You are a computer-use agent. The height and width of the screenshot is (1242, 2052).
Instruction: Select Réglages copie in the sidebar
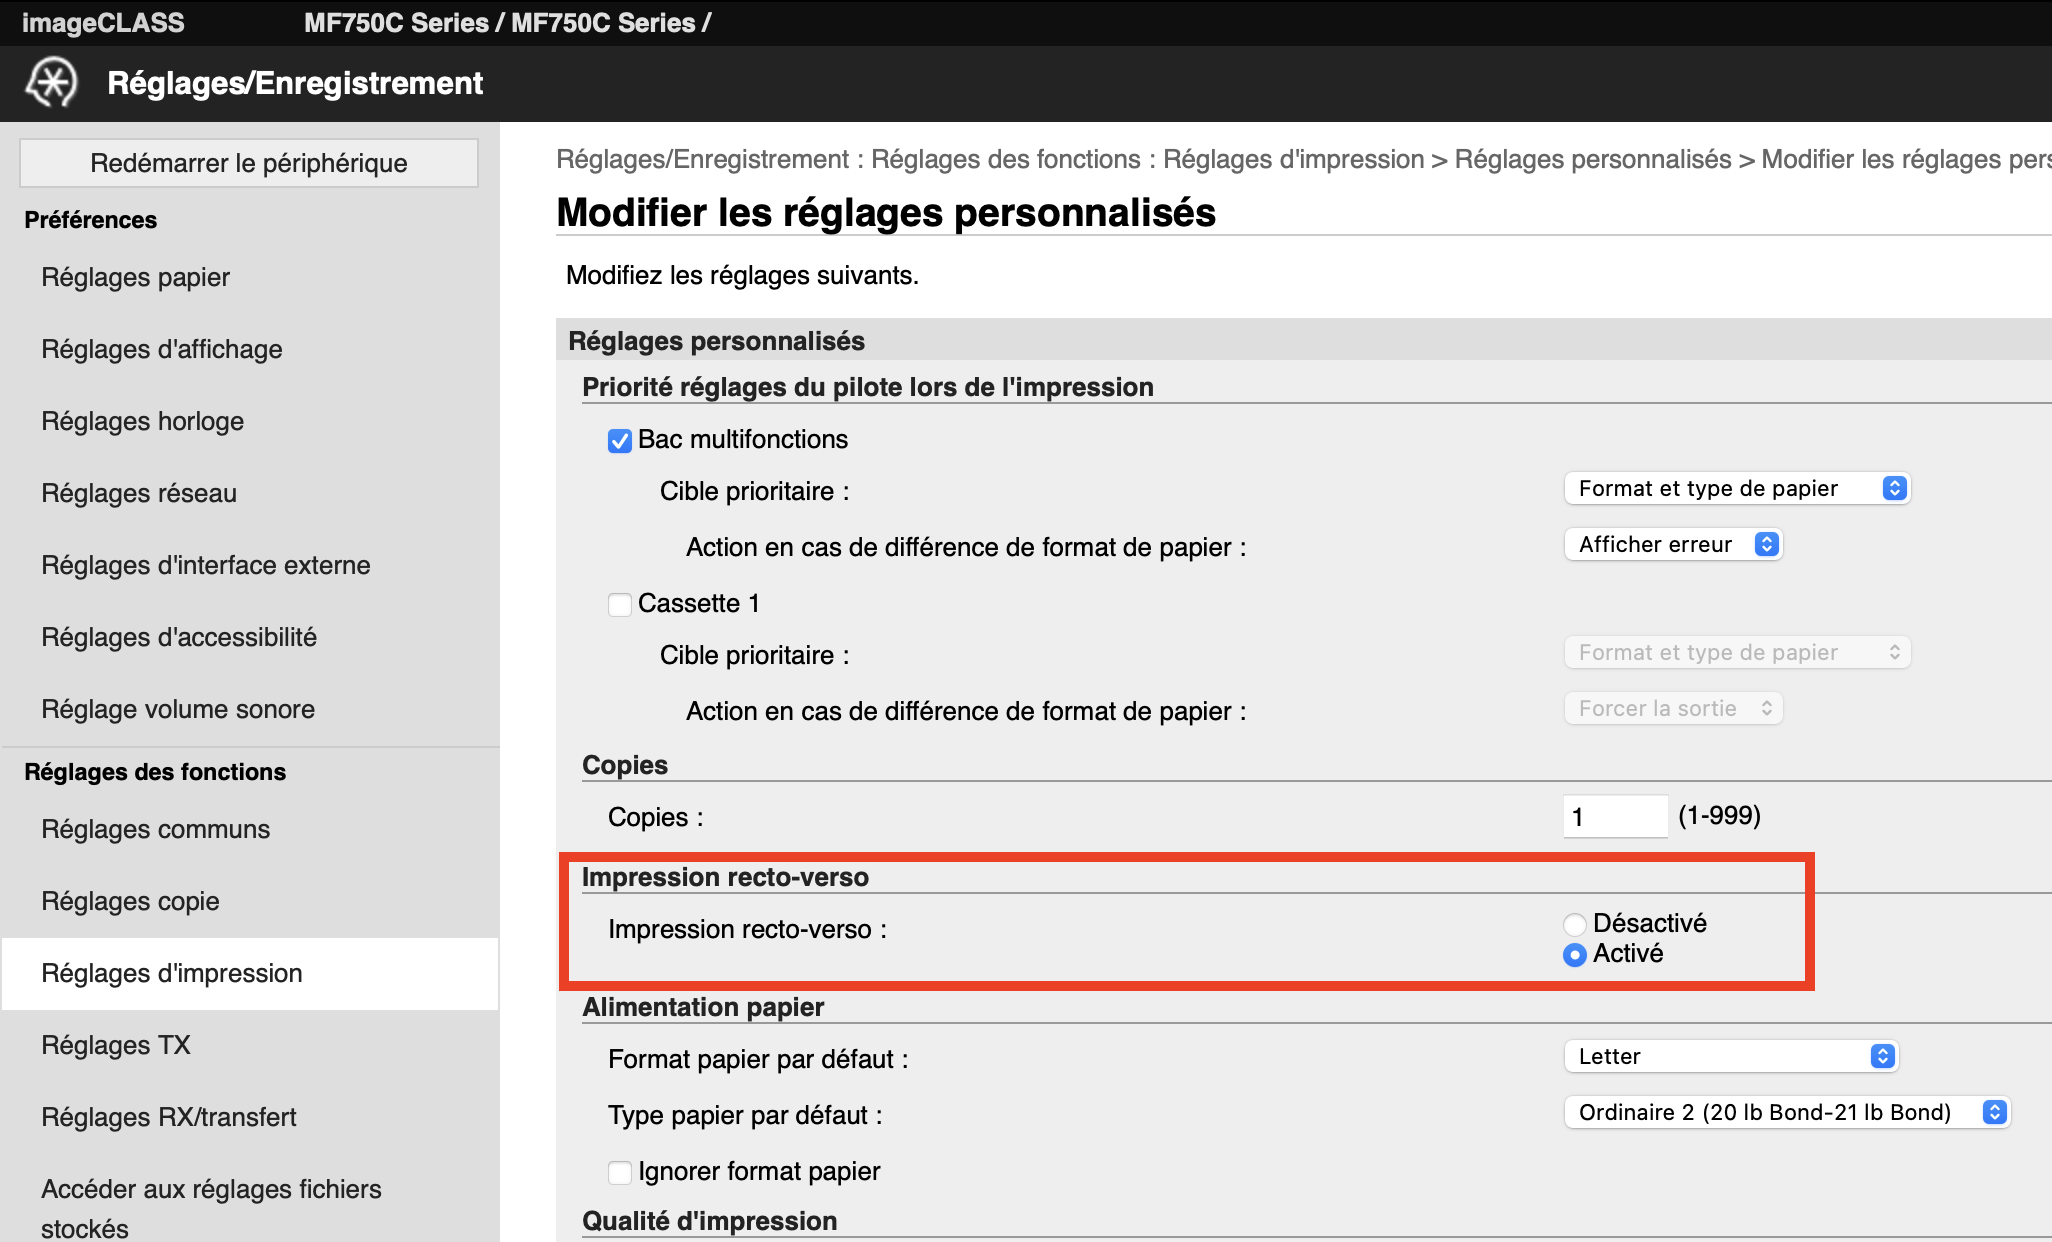pyautogui.click(x=130, y=901)
